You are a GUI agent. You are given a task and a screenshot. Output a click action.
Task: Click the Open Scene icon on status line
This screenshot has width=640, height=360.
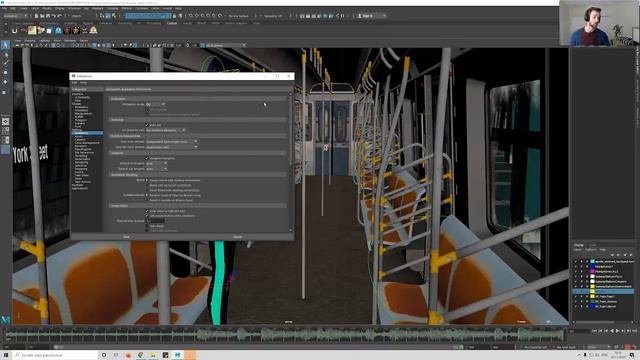point(42,16)
